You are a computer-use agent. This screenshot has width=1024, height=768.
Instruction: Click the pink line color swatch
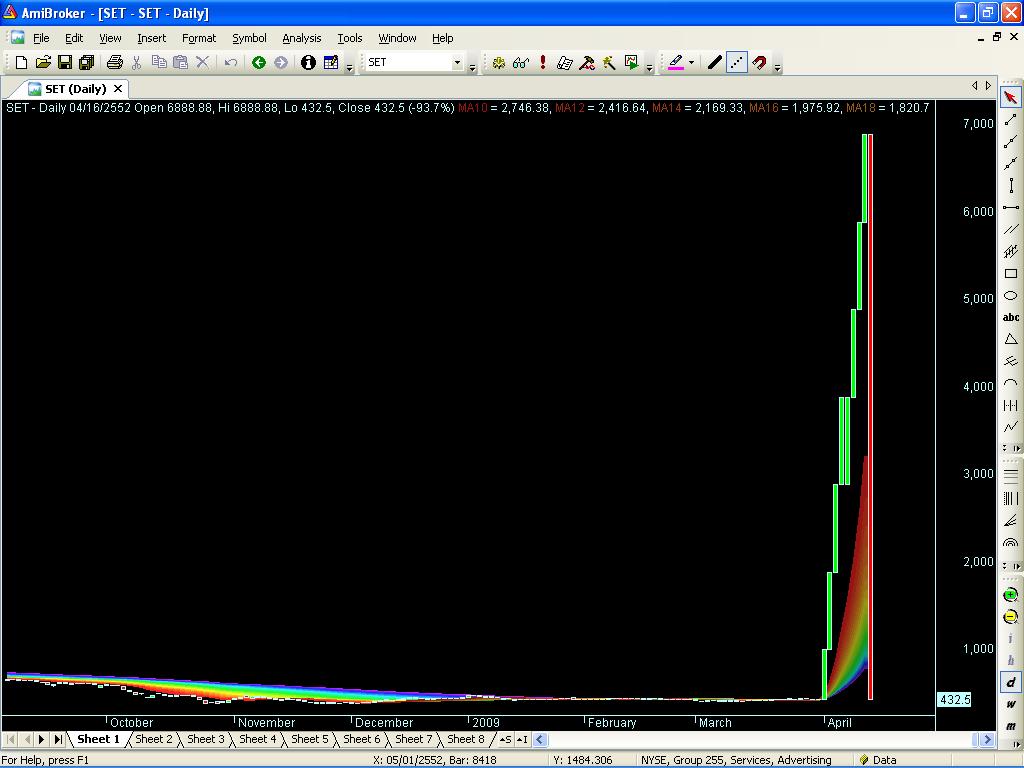[676, 63]
